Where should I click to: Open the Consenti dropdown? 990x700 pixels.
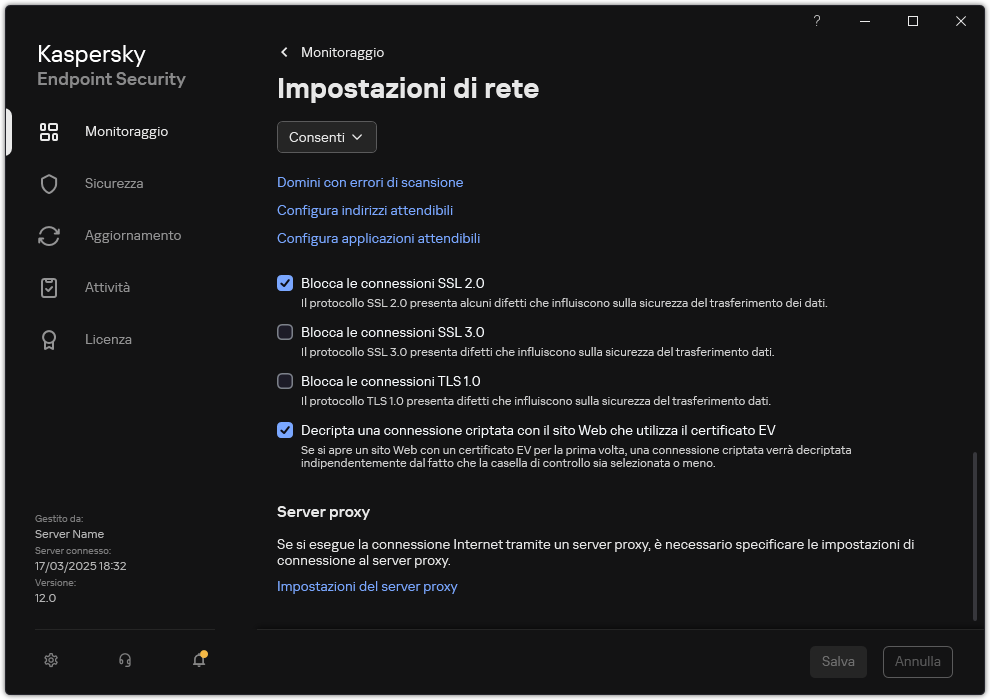[326, 137]
